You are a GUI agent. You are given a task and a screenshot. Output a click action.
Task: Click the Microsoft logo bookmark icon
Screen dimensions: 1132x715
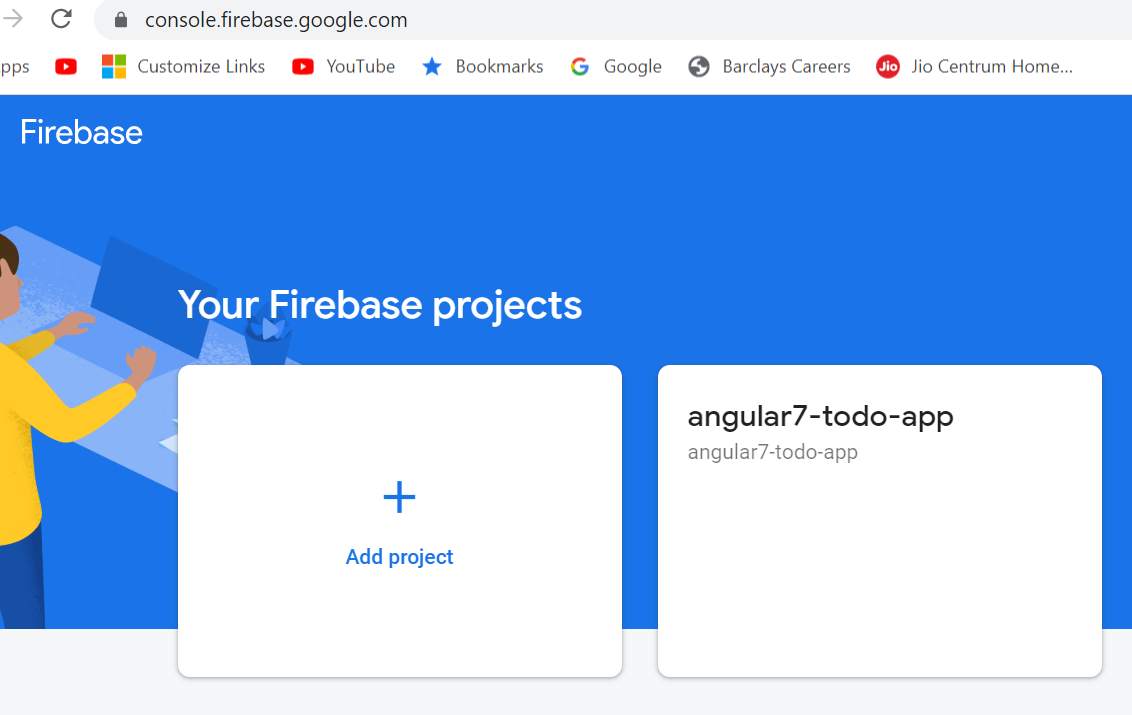click(114, 67)
